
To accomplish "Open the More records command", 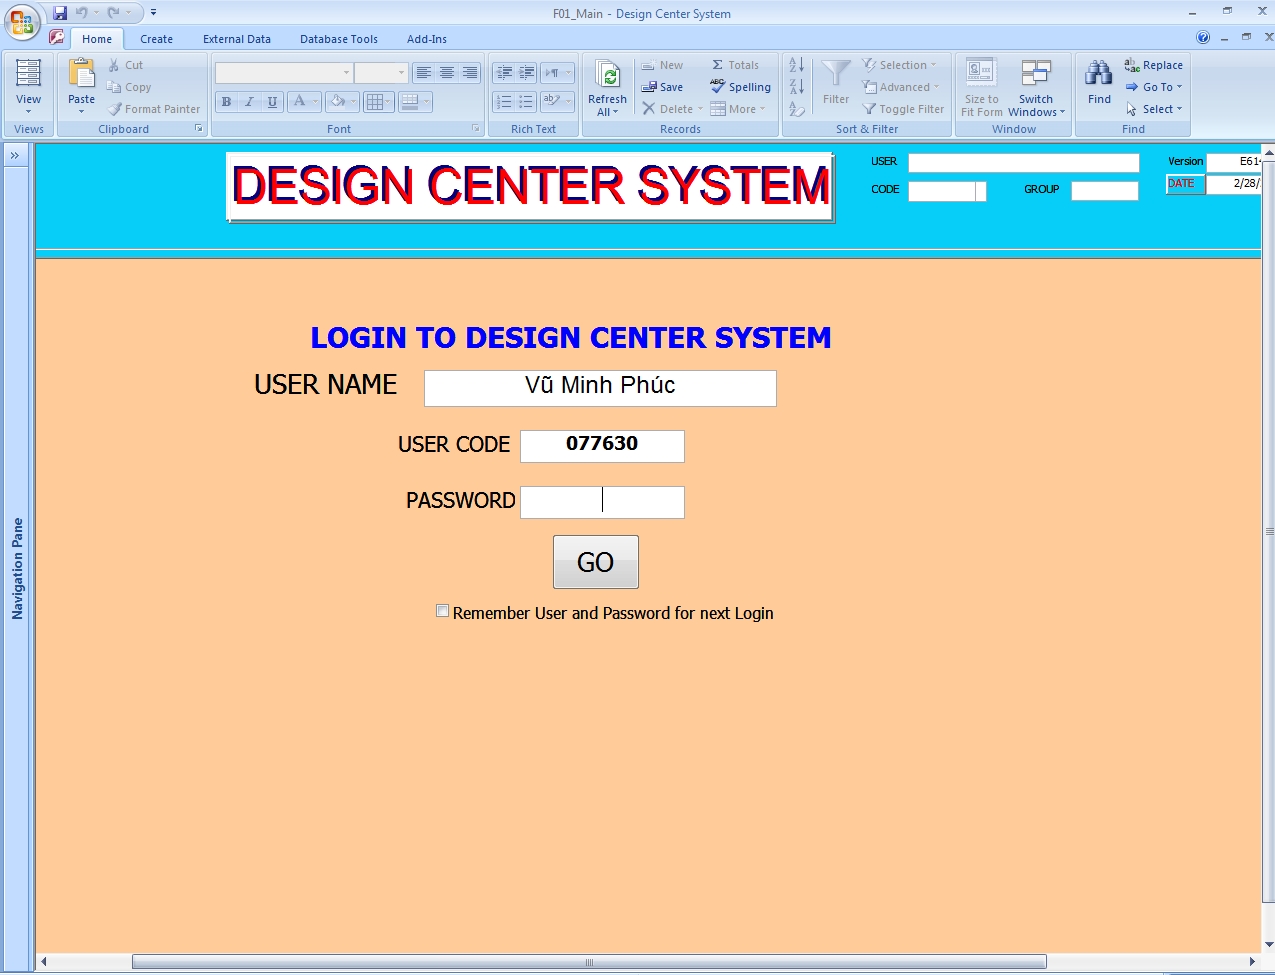I will pos(738,109).
